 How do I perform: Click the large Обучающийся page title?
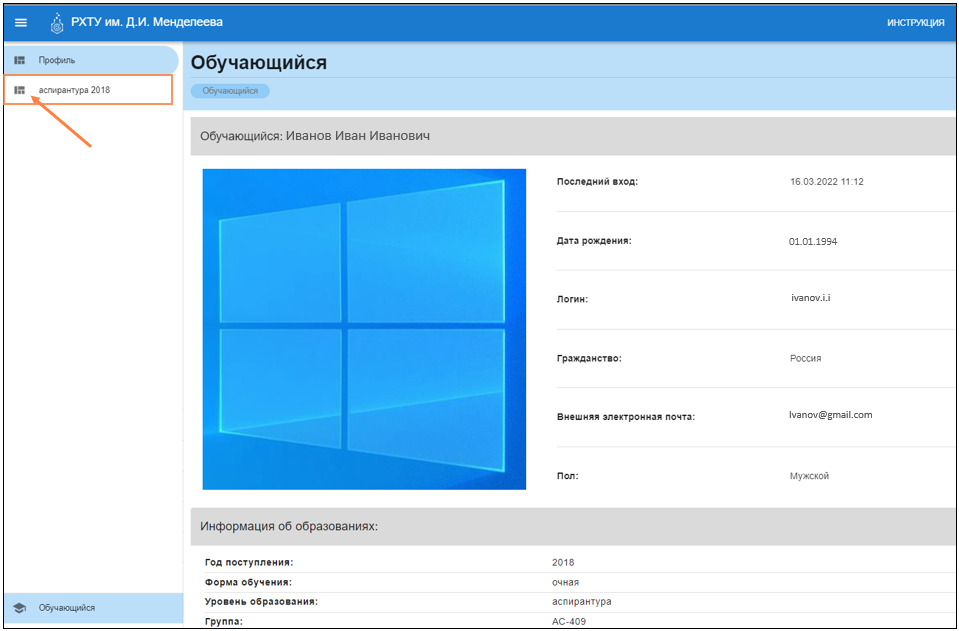click(259, 63)
